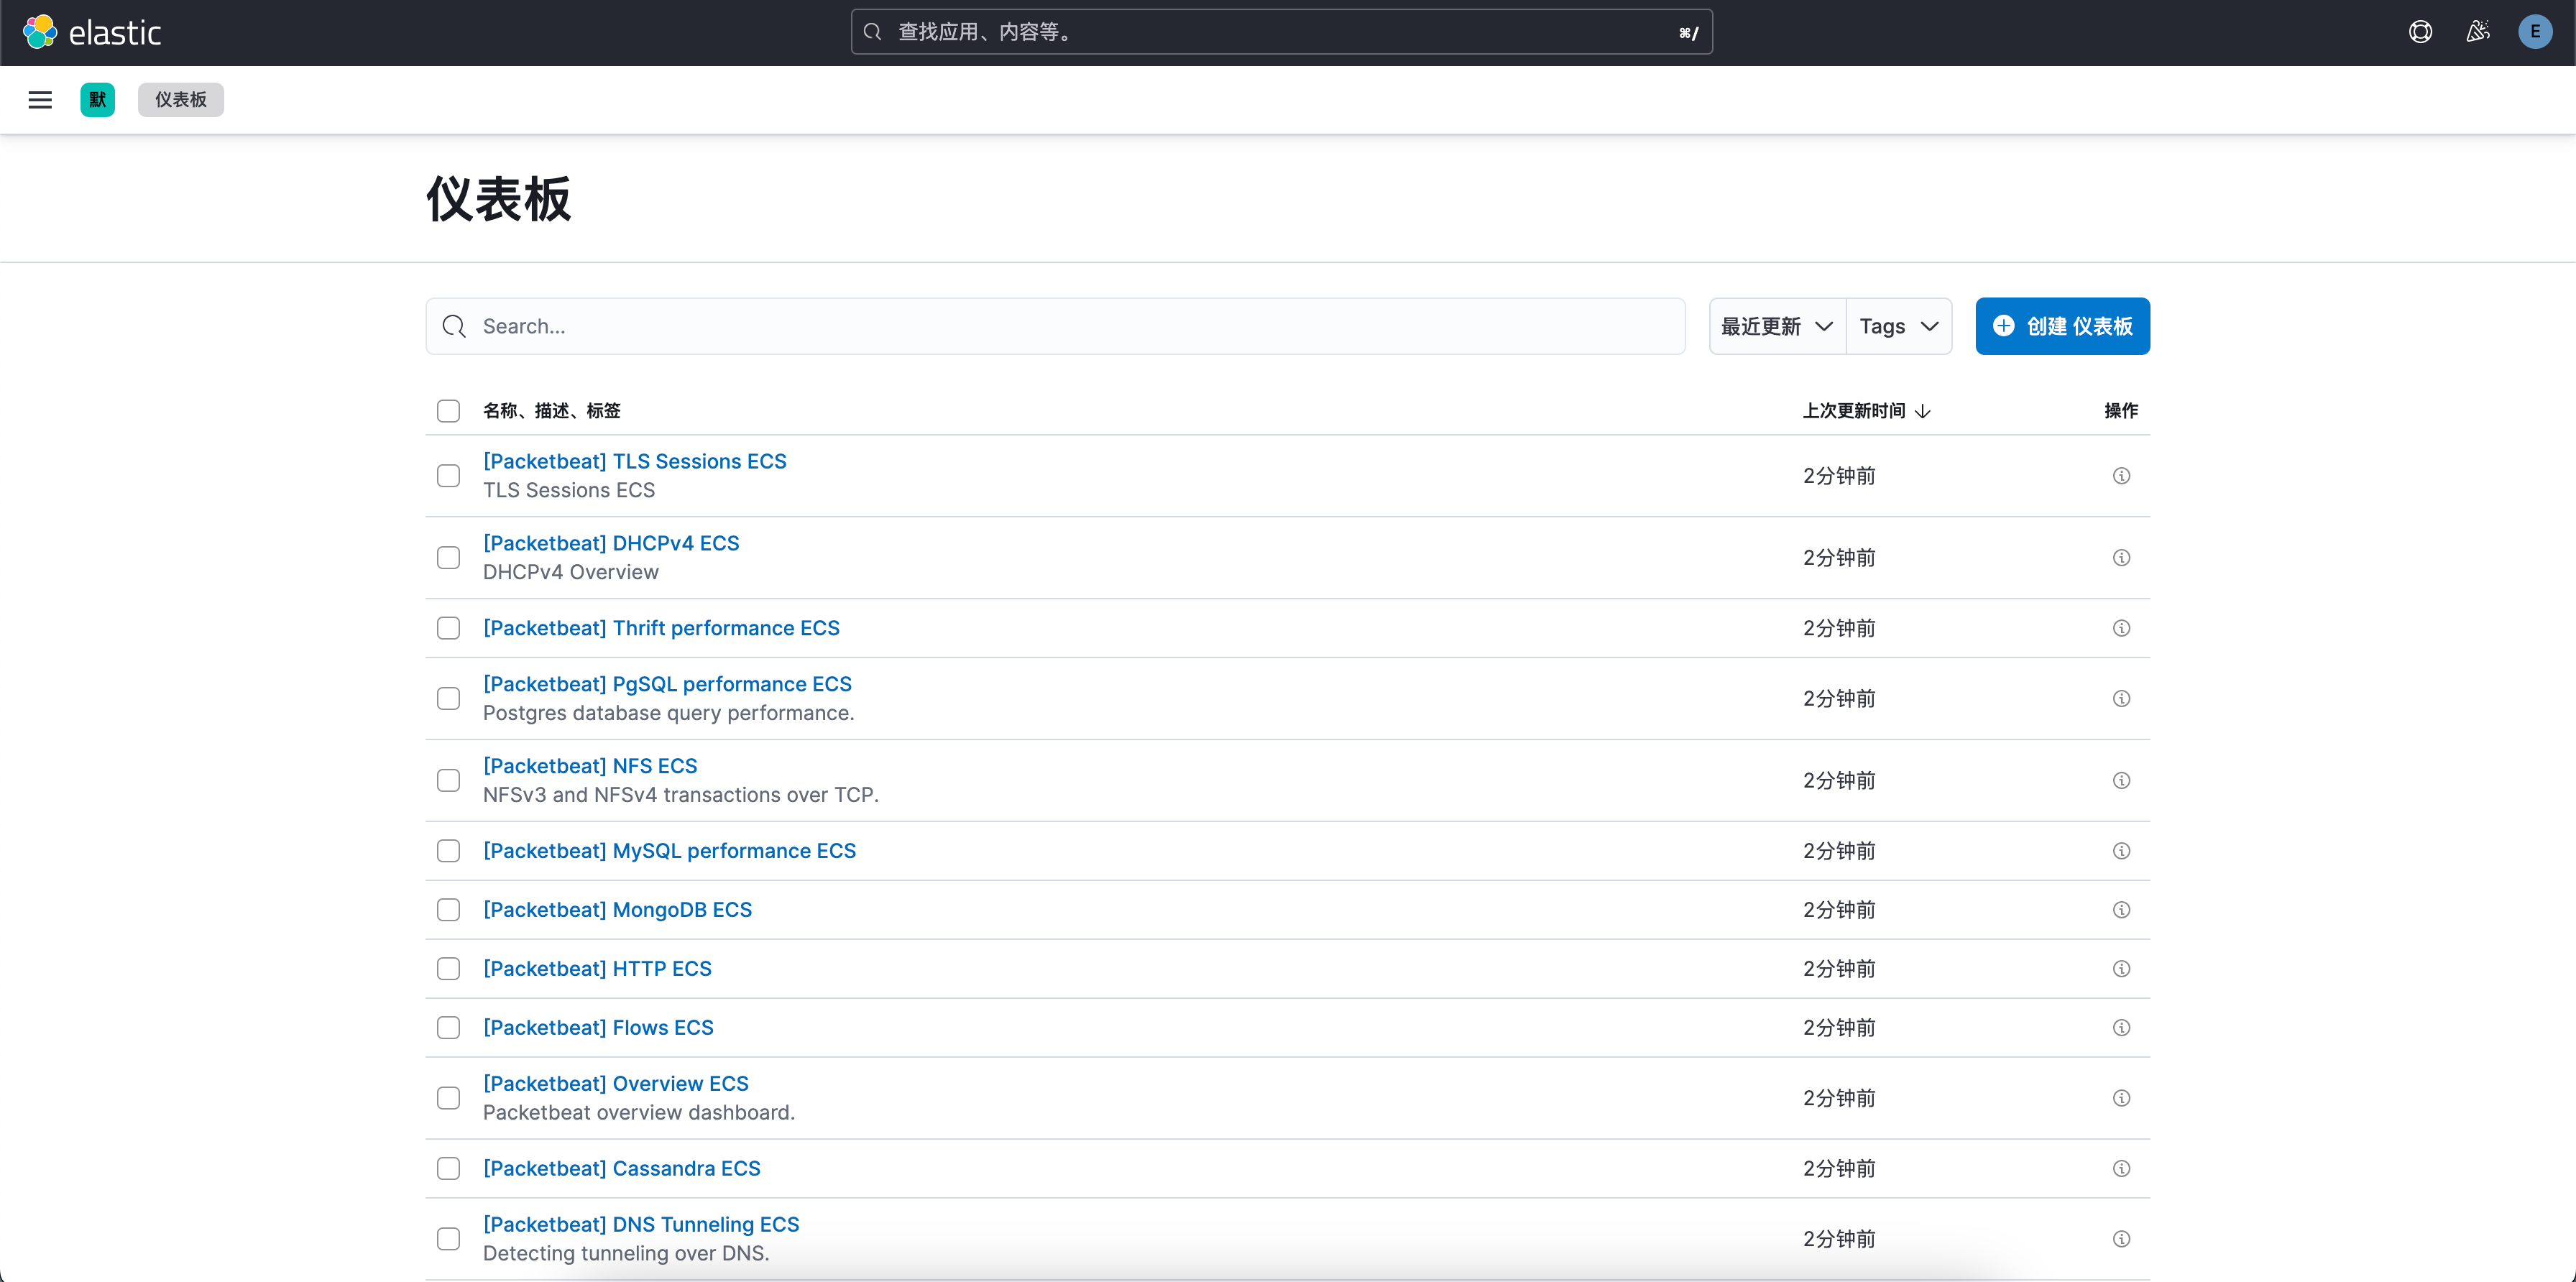Click description 'Detecting tunneling over DNS.'
Screen dimensions: 2576x1282
click(x=626, y=1254)
